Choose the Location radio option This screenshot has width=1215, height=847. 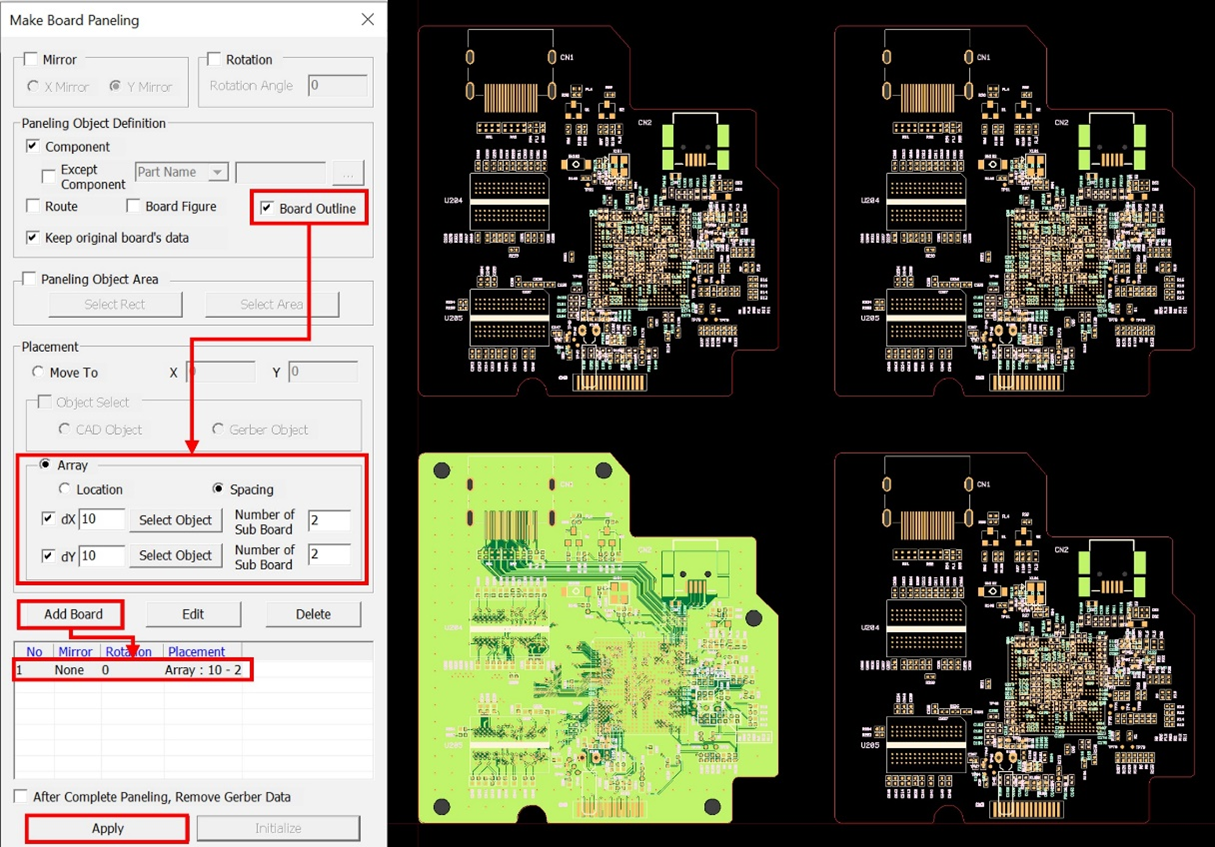(x=65, y=490)
